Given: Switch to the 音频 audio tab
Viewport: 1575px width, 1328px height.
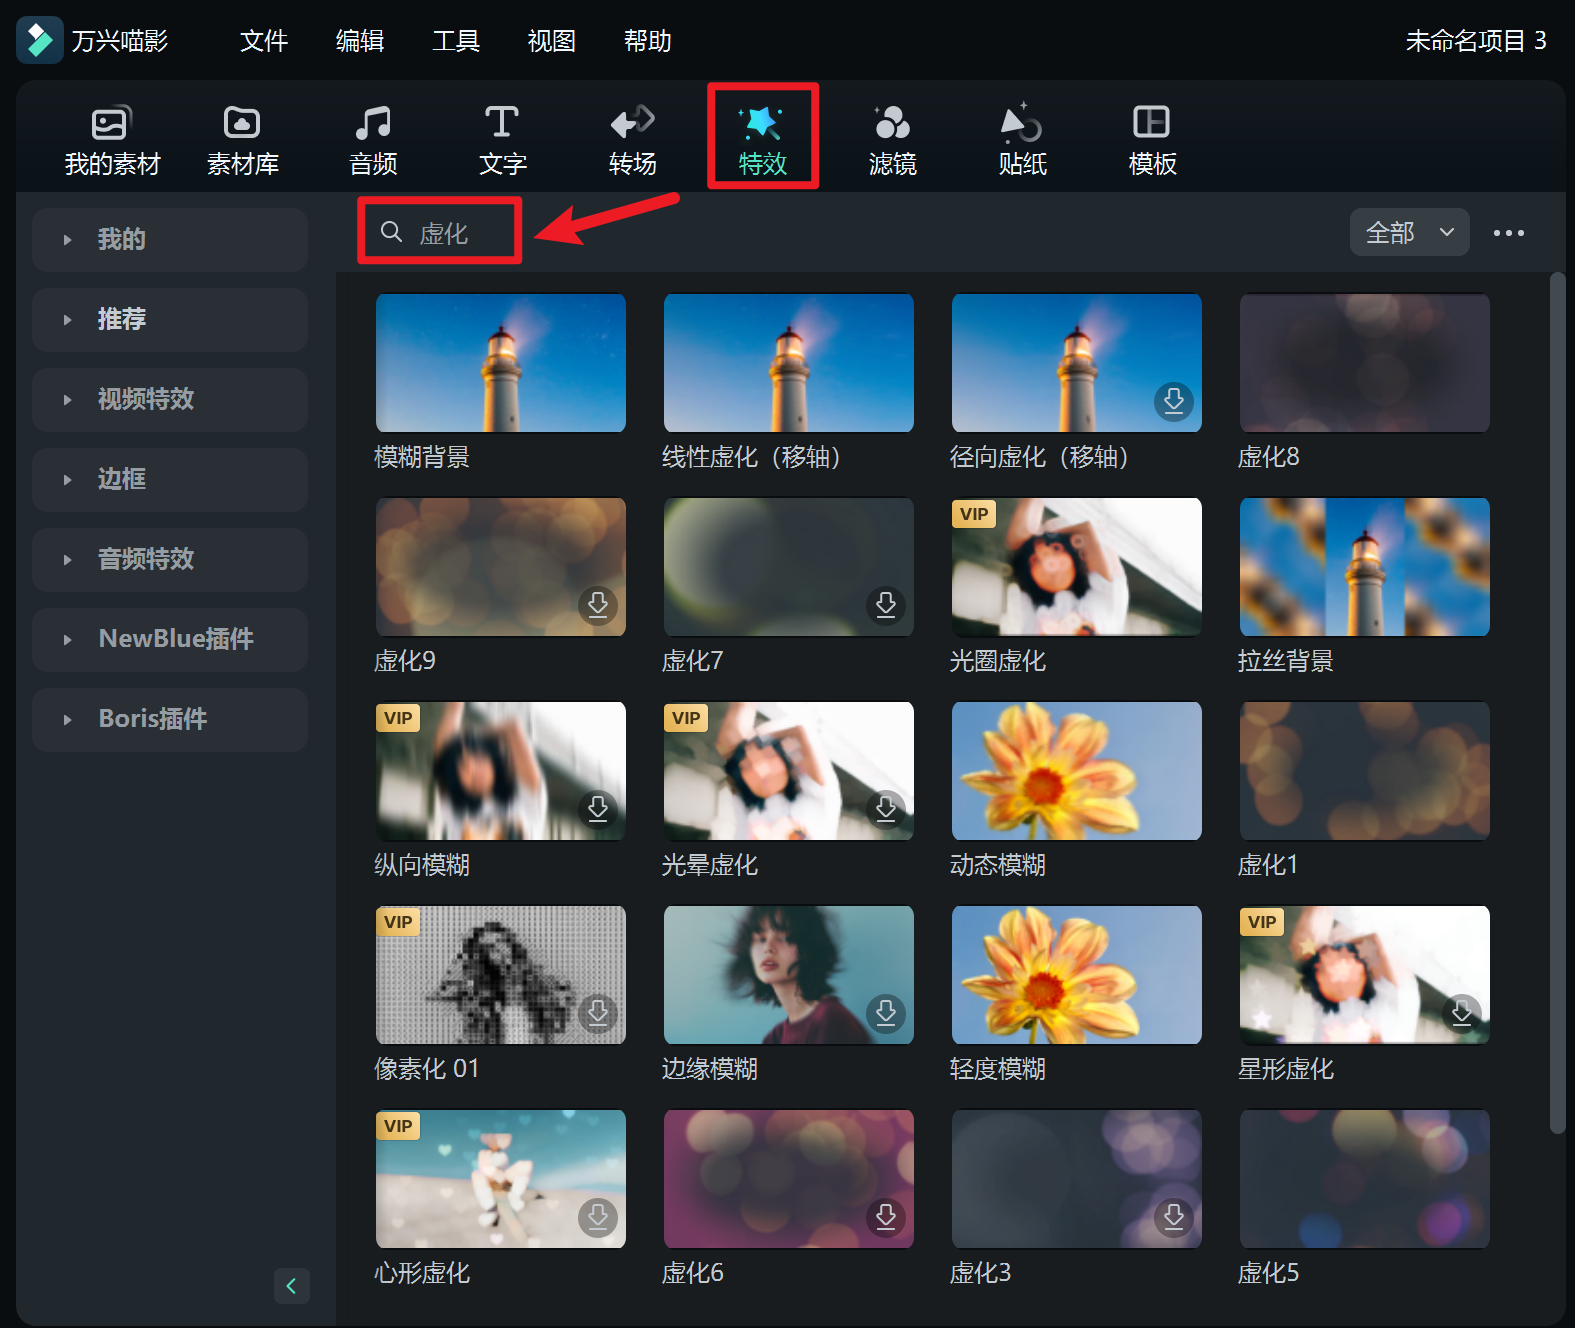Looking at the screenshot, I should click(373, 140).
